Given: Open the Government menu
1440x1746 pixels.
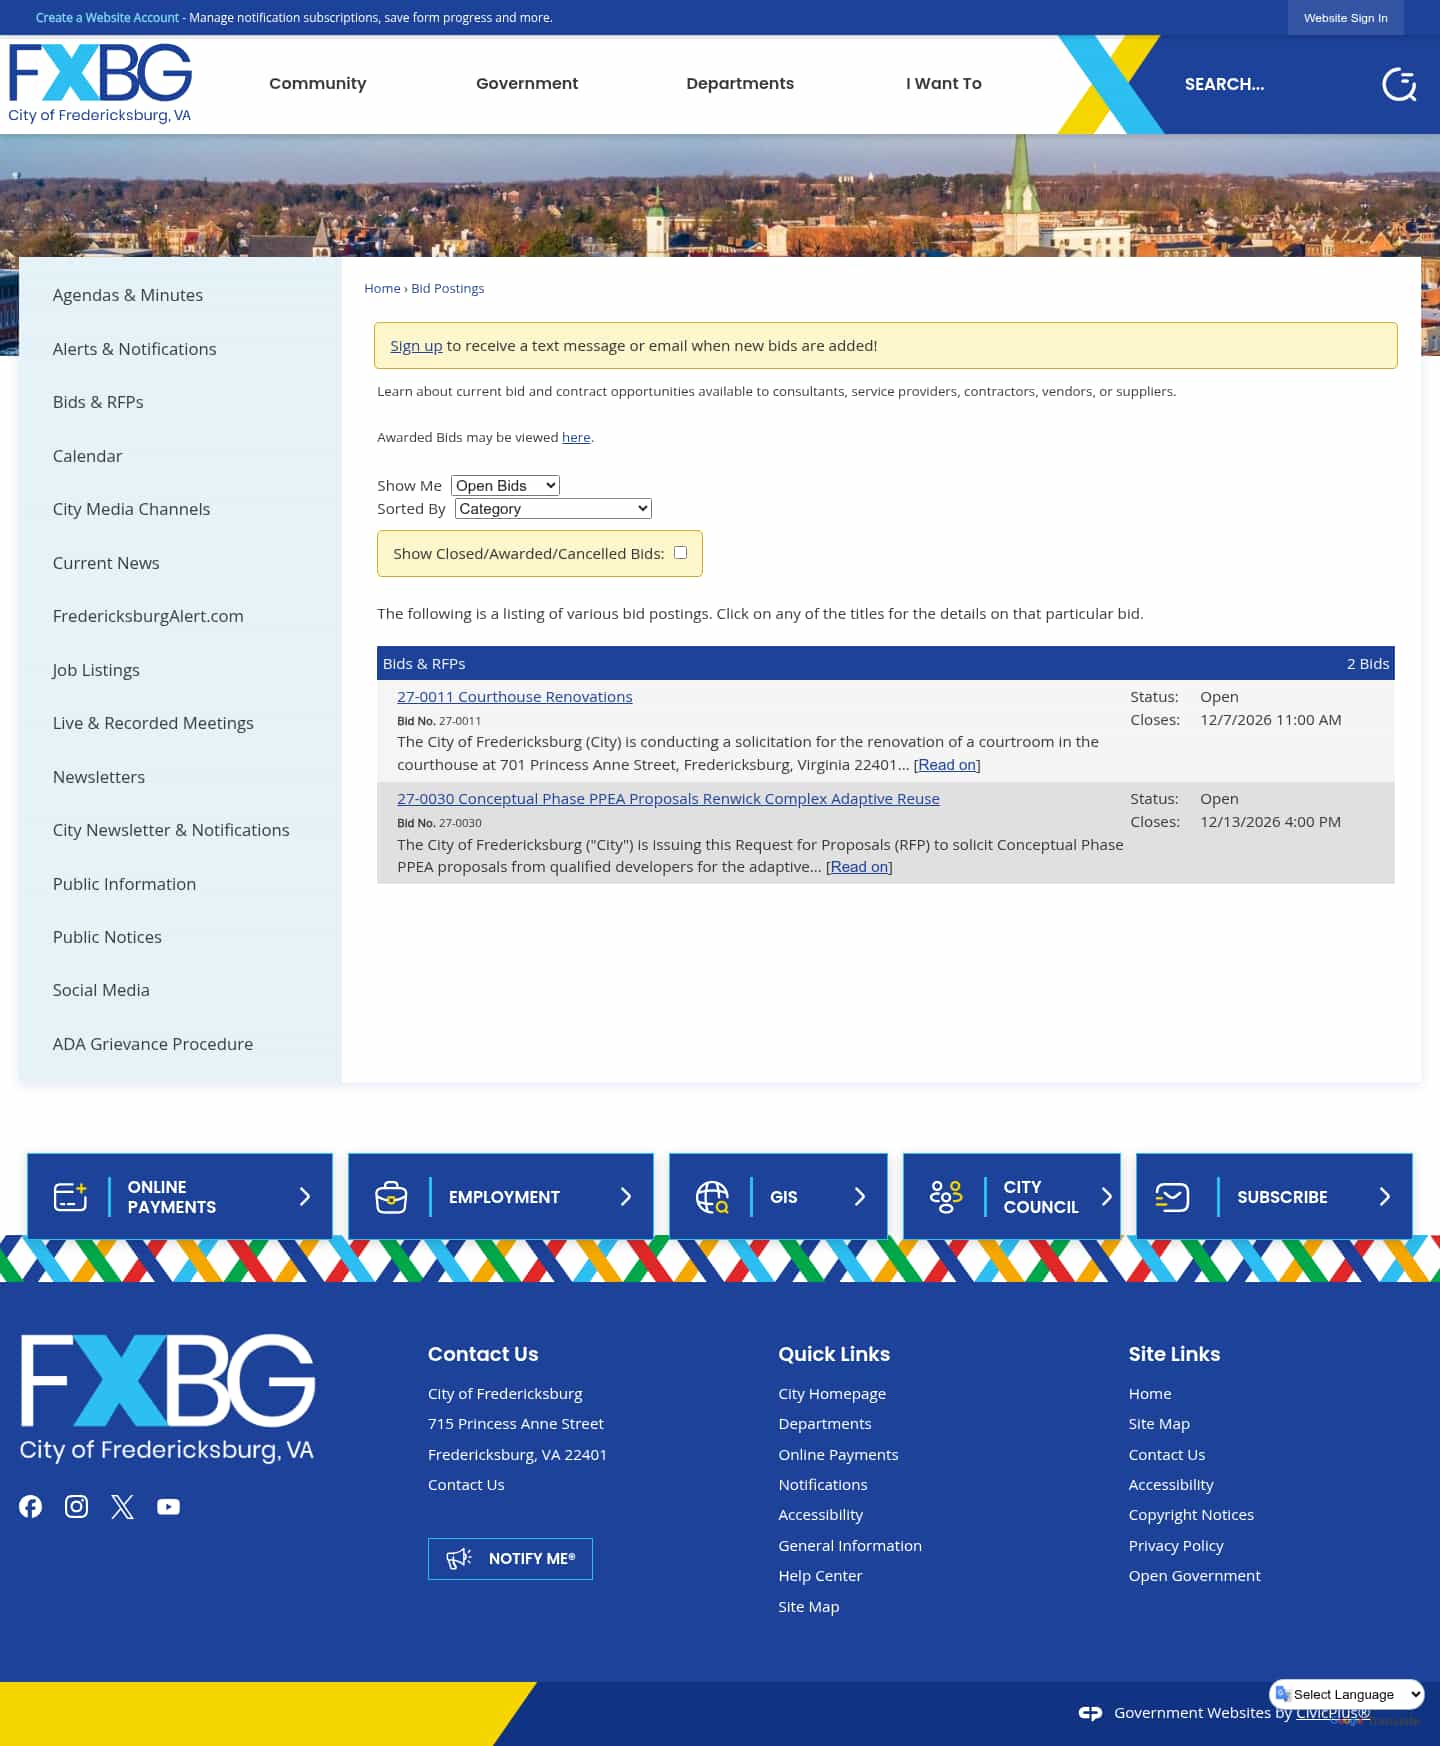Looking at the screenshot, I should 527,83.
